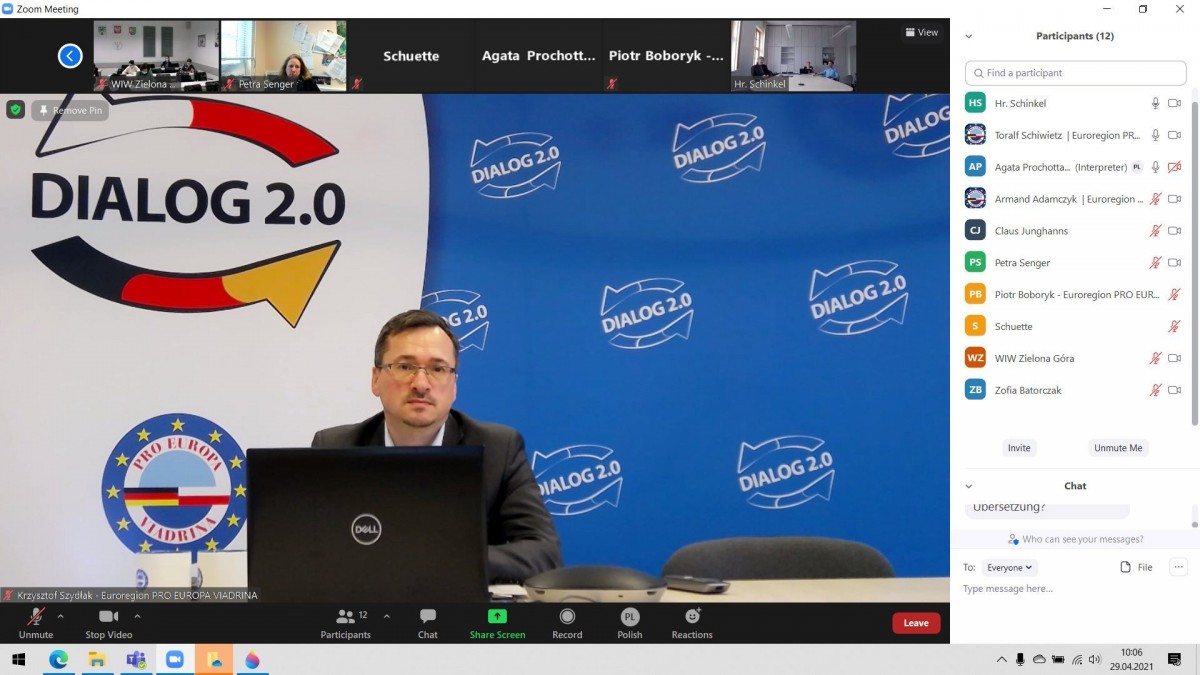
Task: Click Piotr Boboryk's muted microphone icon
Action: pos(1175,295)
